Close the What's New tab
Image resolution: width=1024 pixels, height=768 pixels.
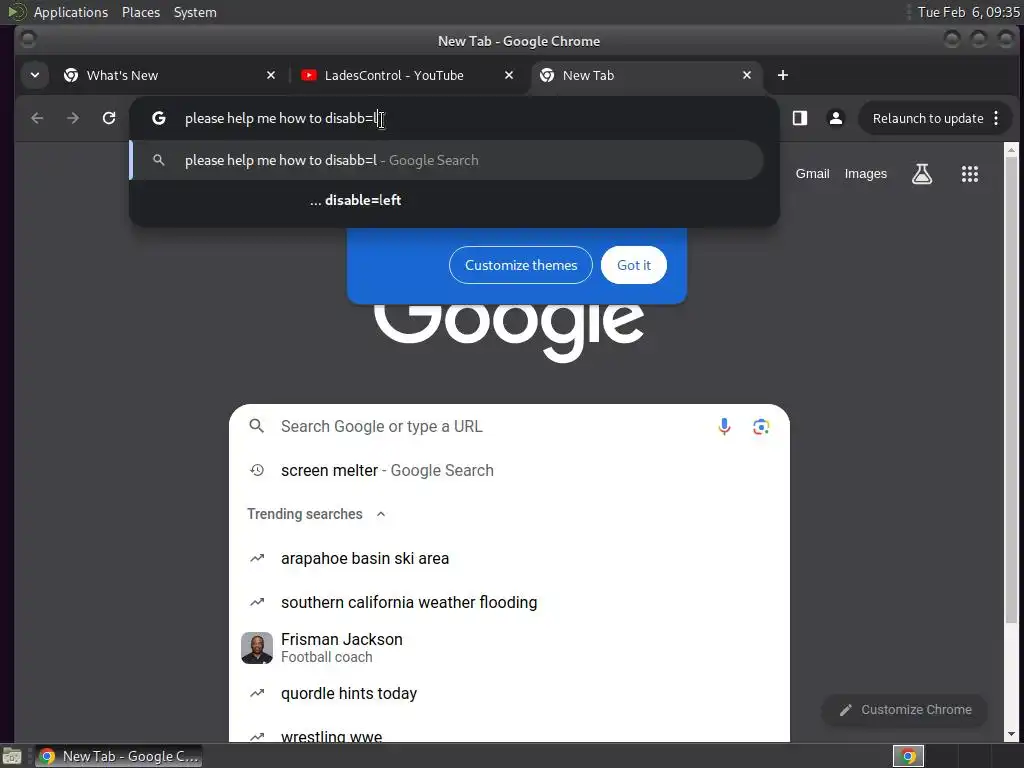(271, 75)
